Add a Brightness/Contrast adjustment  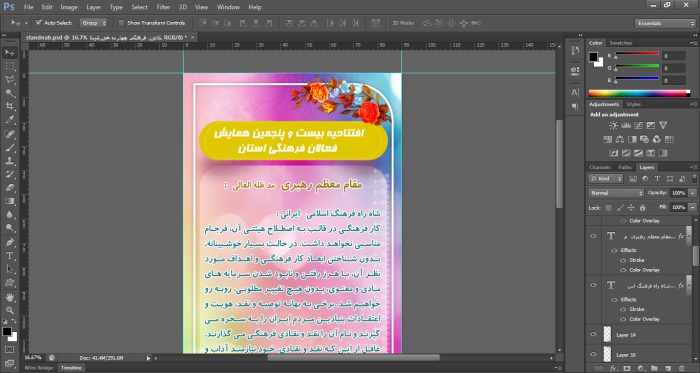coord(613,125)
